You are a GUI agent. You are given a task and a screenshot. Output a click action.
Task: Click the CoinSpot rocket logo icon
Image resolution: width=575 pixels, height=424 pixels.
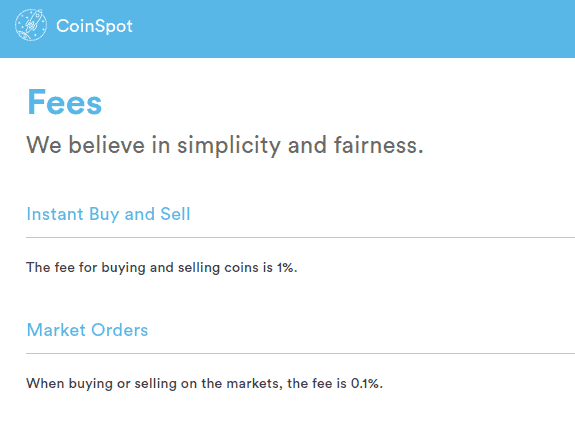31,25
